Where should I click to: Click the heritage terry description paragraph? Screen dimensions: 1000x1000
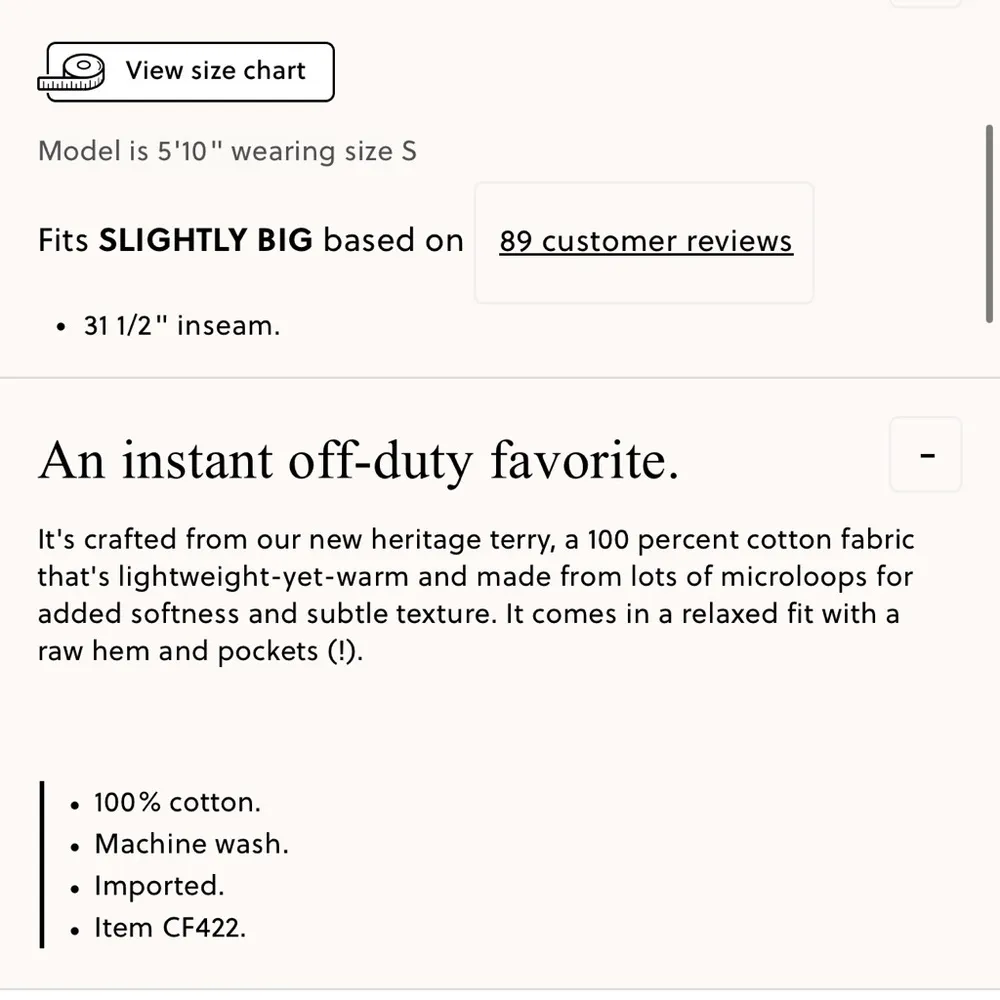475,595
